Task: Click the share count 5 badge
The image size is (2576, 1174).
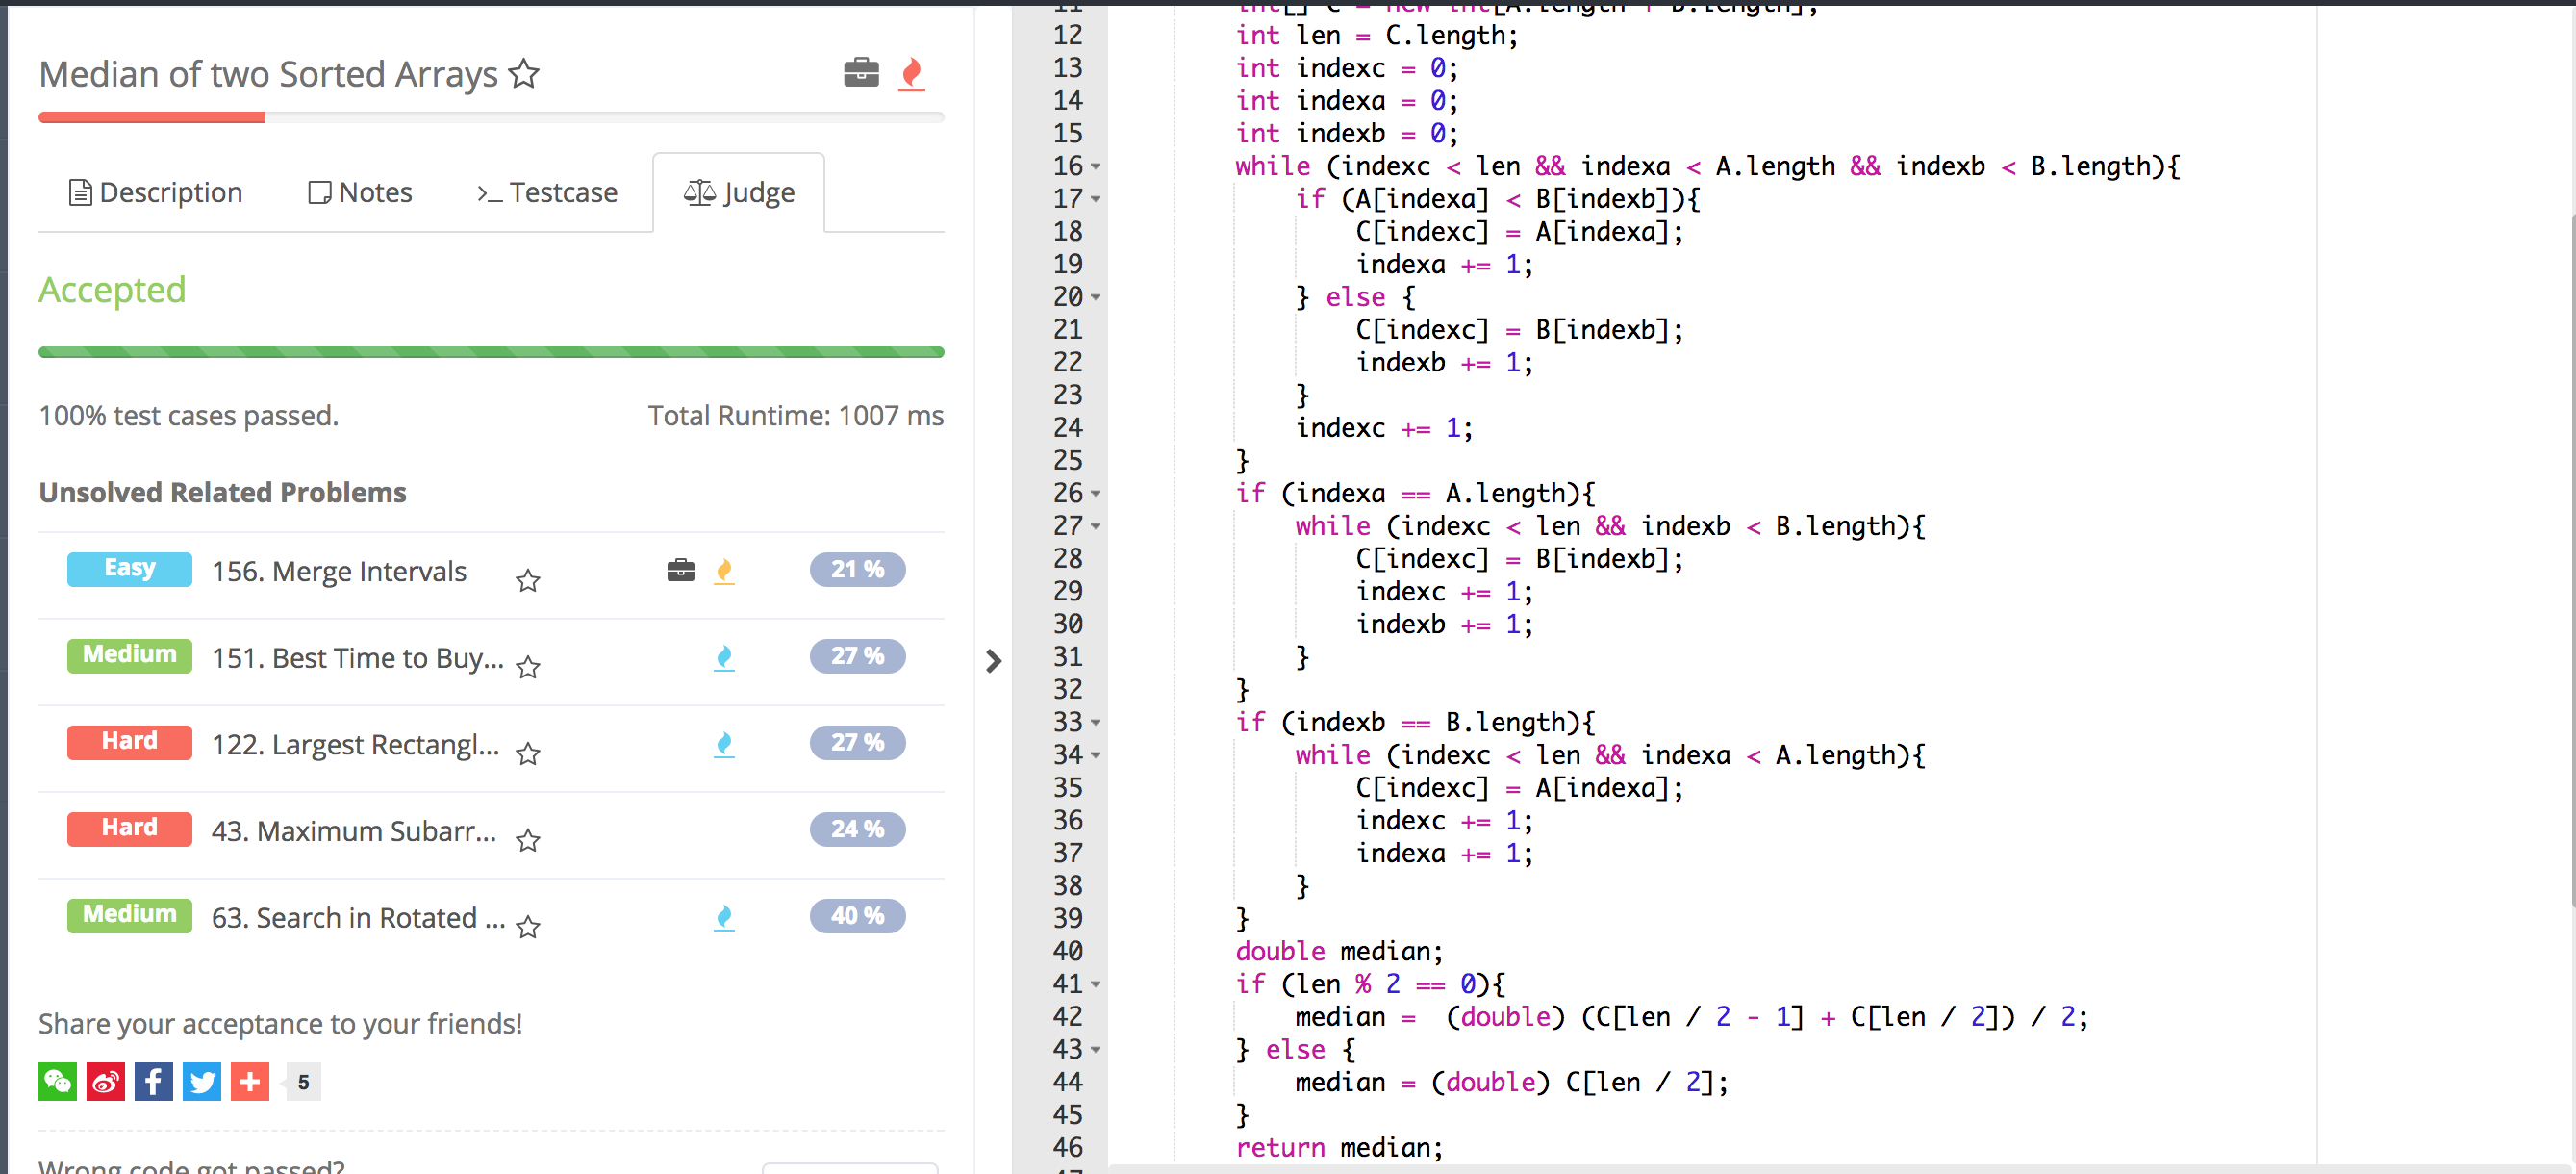Action: pos(303,1082)
